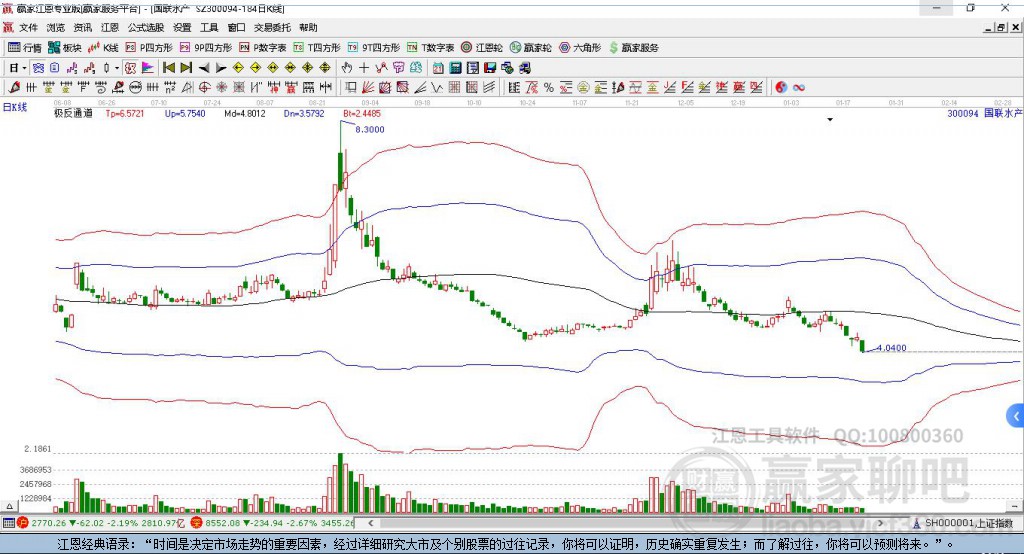Screen dimensions: 1024x554
Task: Select the hand pan tool icon
Action: 347,68
